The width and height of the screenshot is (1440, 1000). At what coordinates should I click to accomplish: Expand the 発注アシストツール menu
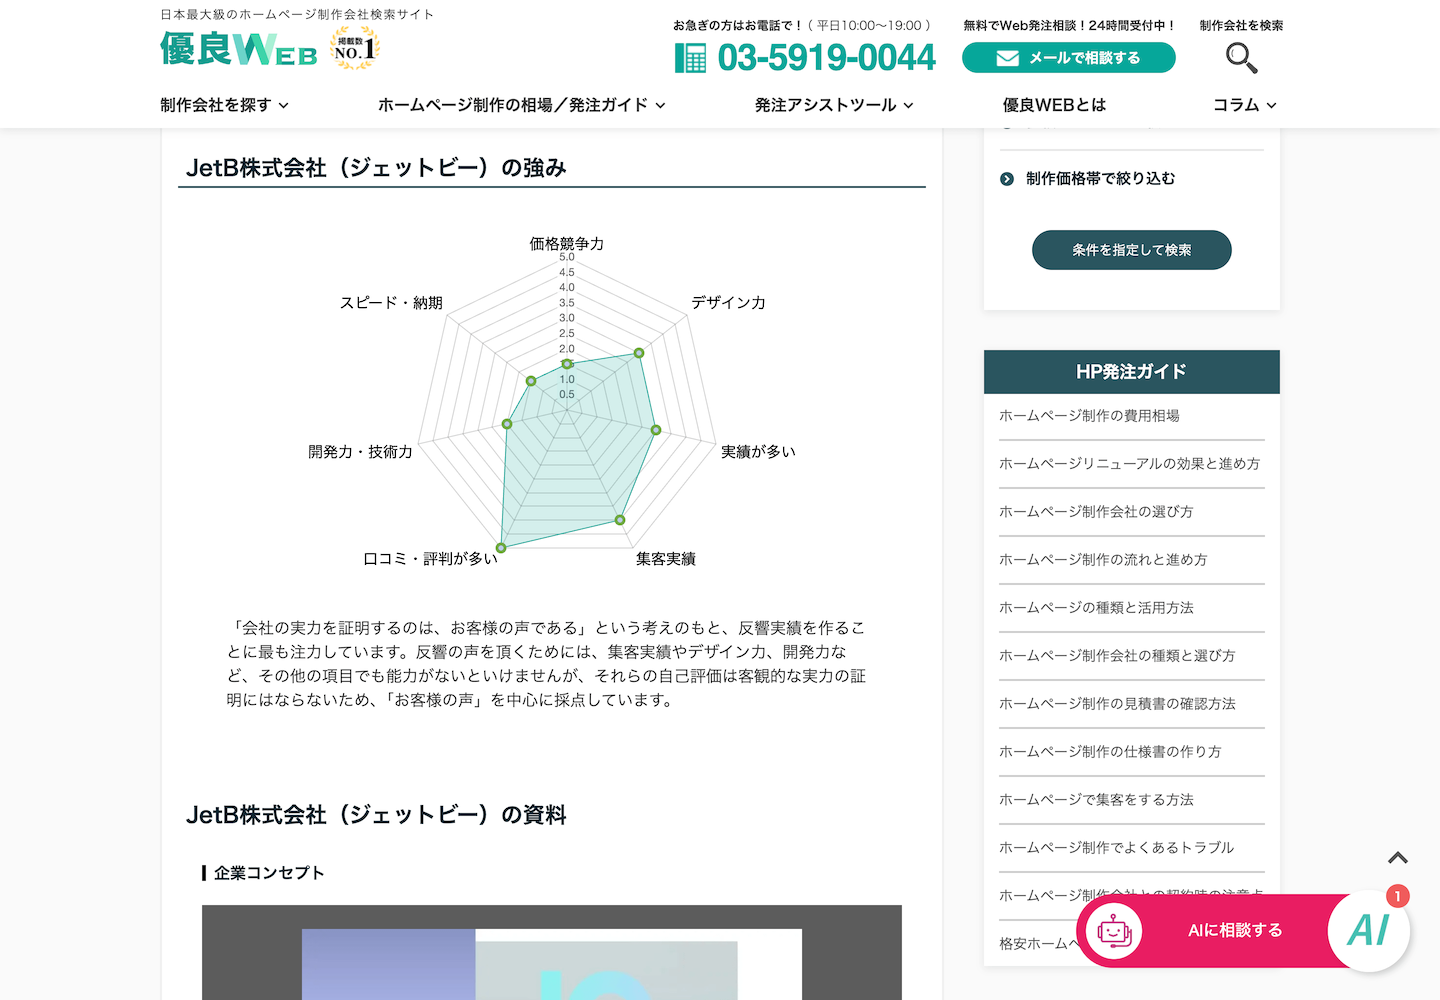[835, 105]
